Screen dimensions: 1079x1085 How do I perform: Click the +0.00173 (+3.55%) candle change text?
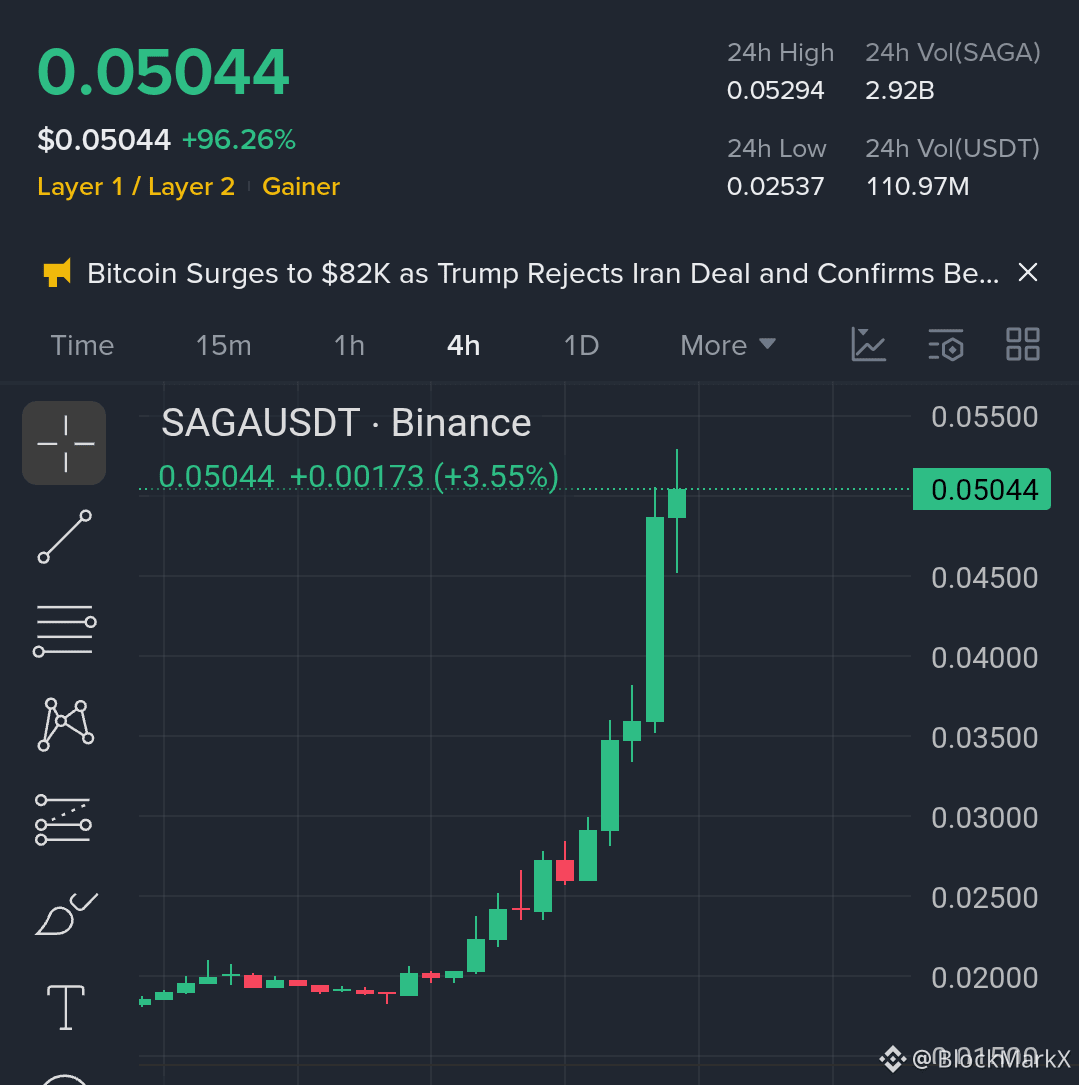424,477
